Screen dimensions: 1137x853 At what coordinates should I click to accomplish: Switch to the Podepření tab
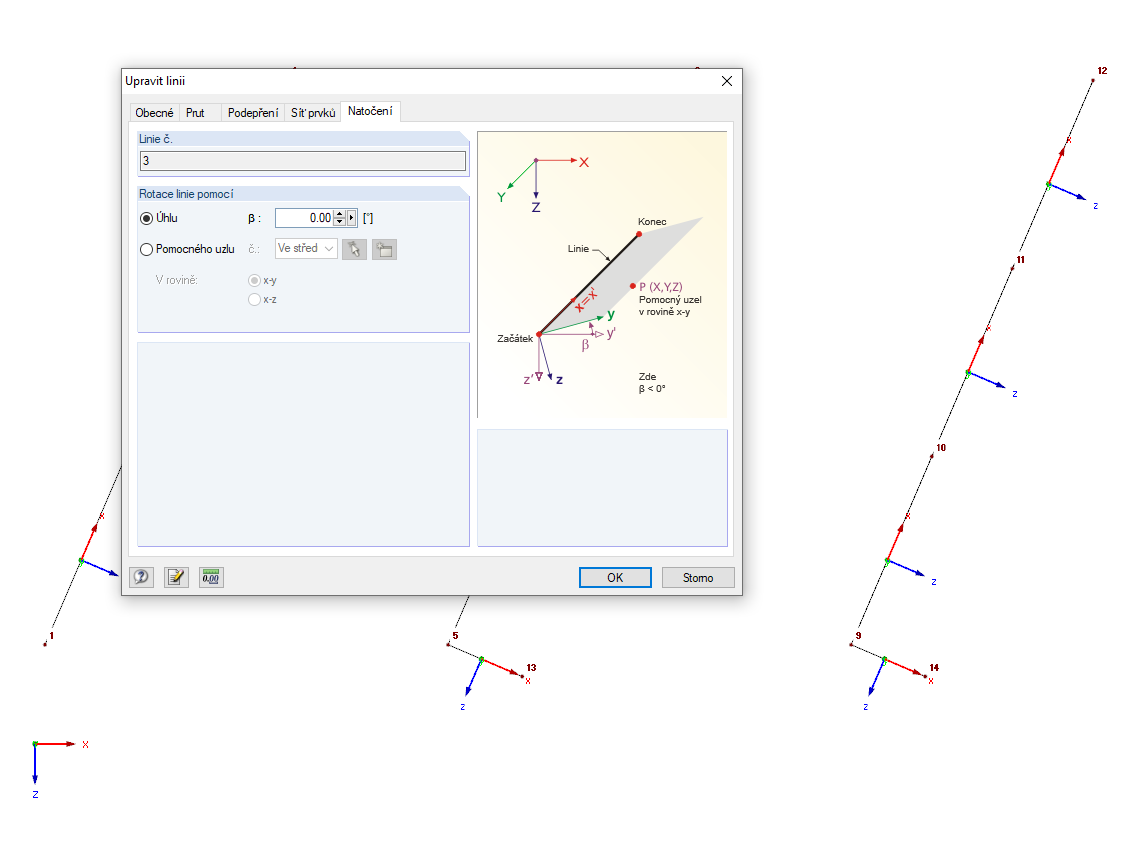252,112
